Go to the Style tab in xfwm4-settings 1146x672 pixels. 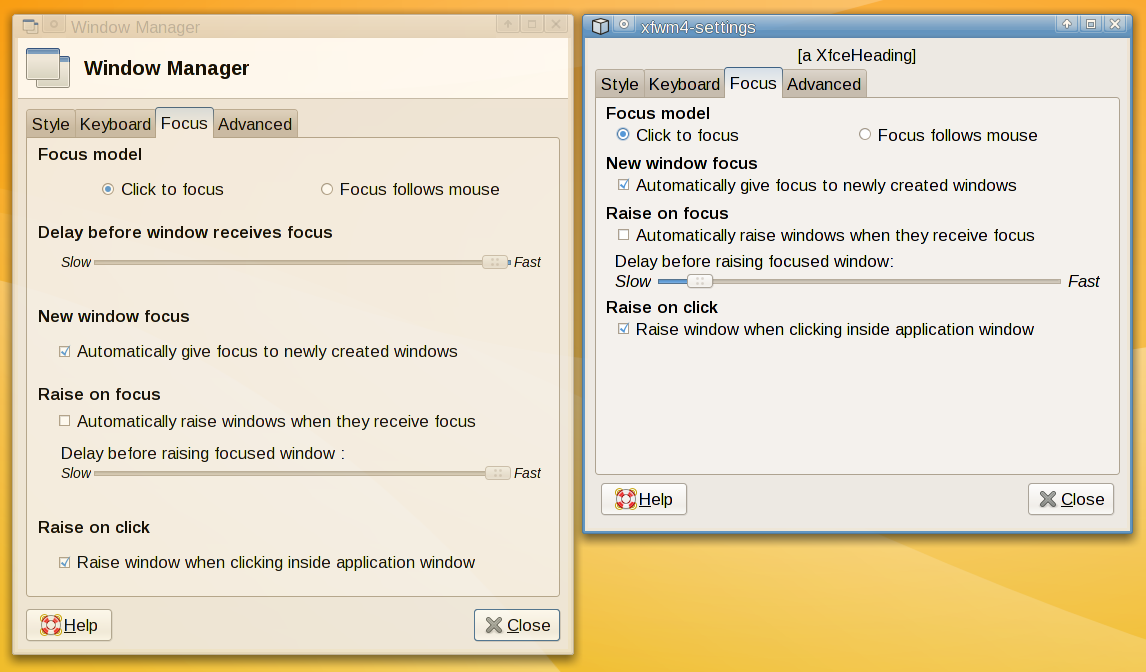pos(620,84)
